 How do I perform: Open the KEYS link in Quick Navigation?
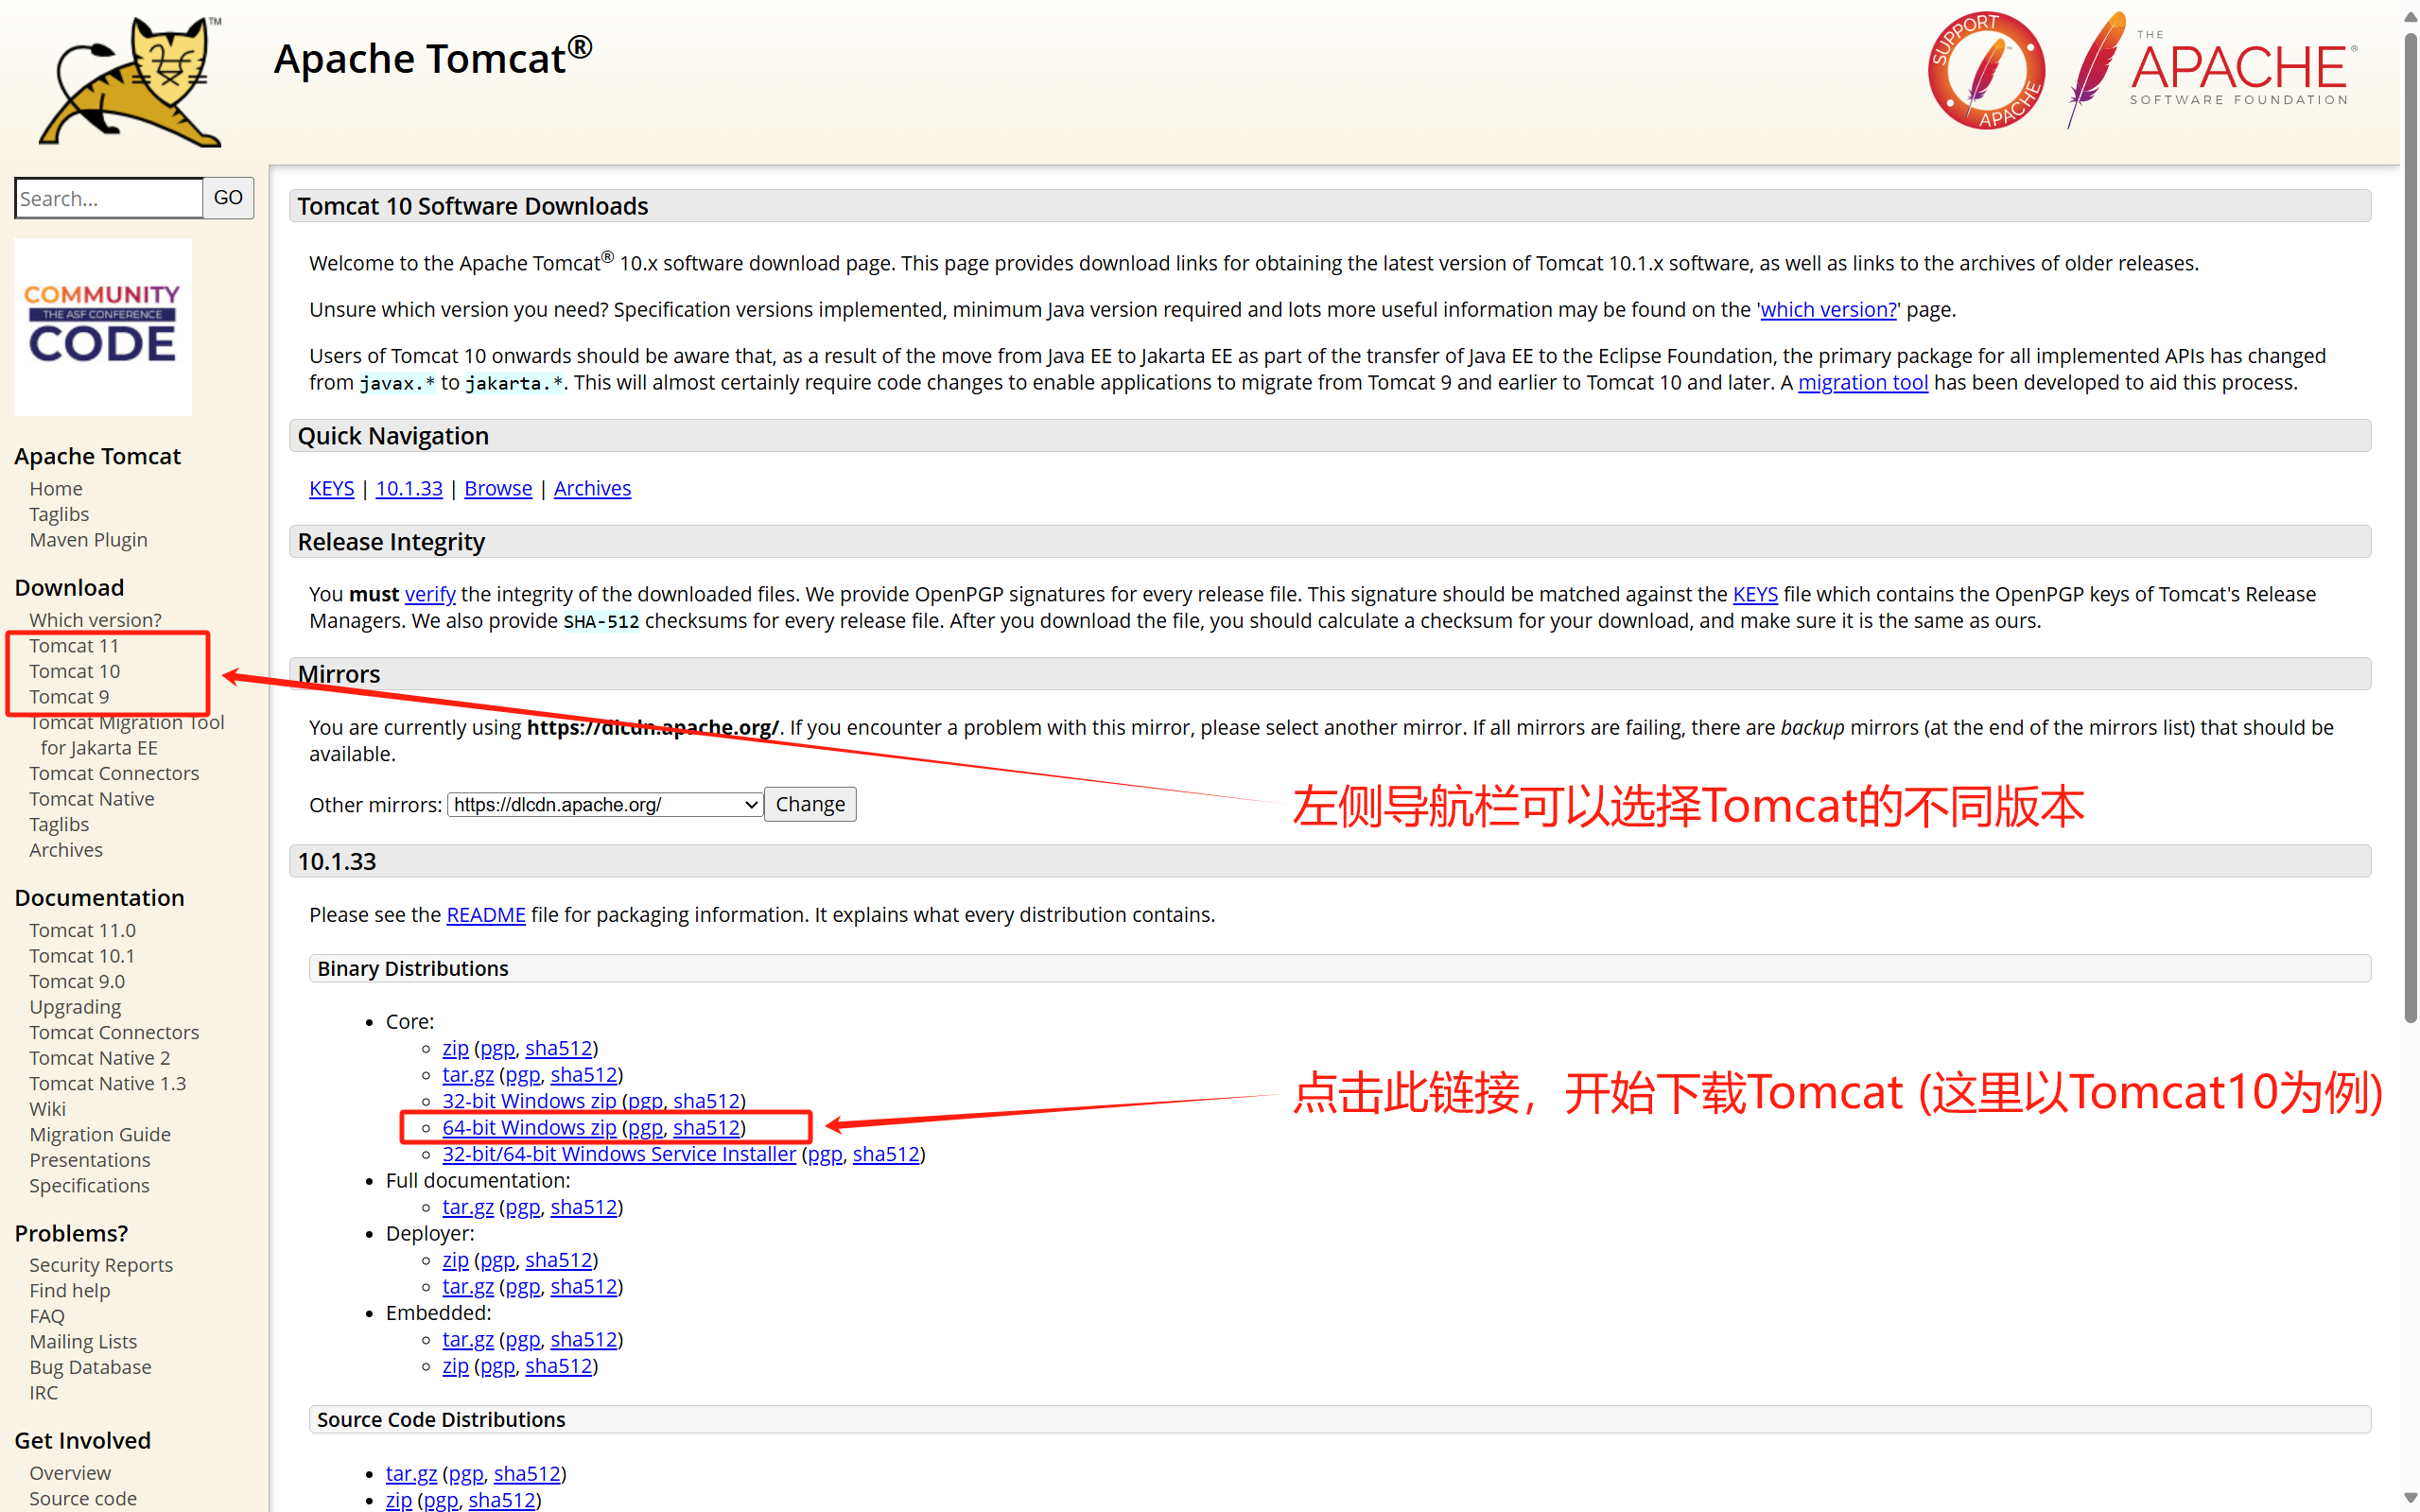(331, 488)
